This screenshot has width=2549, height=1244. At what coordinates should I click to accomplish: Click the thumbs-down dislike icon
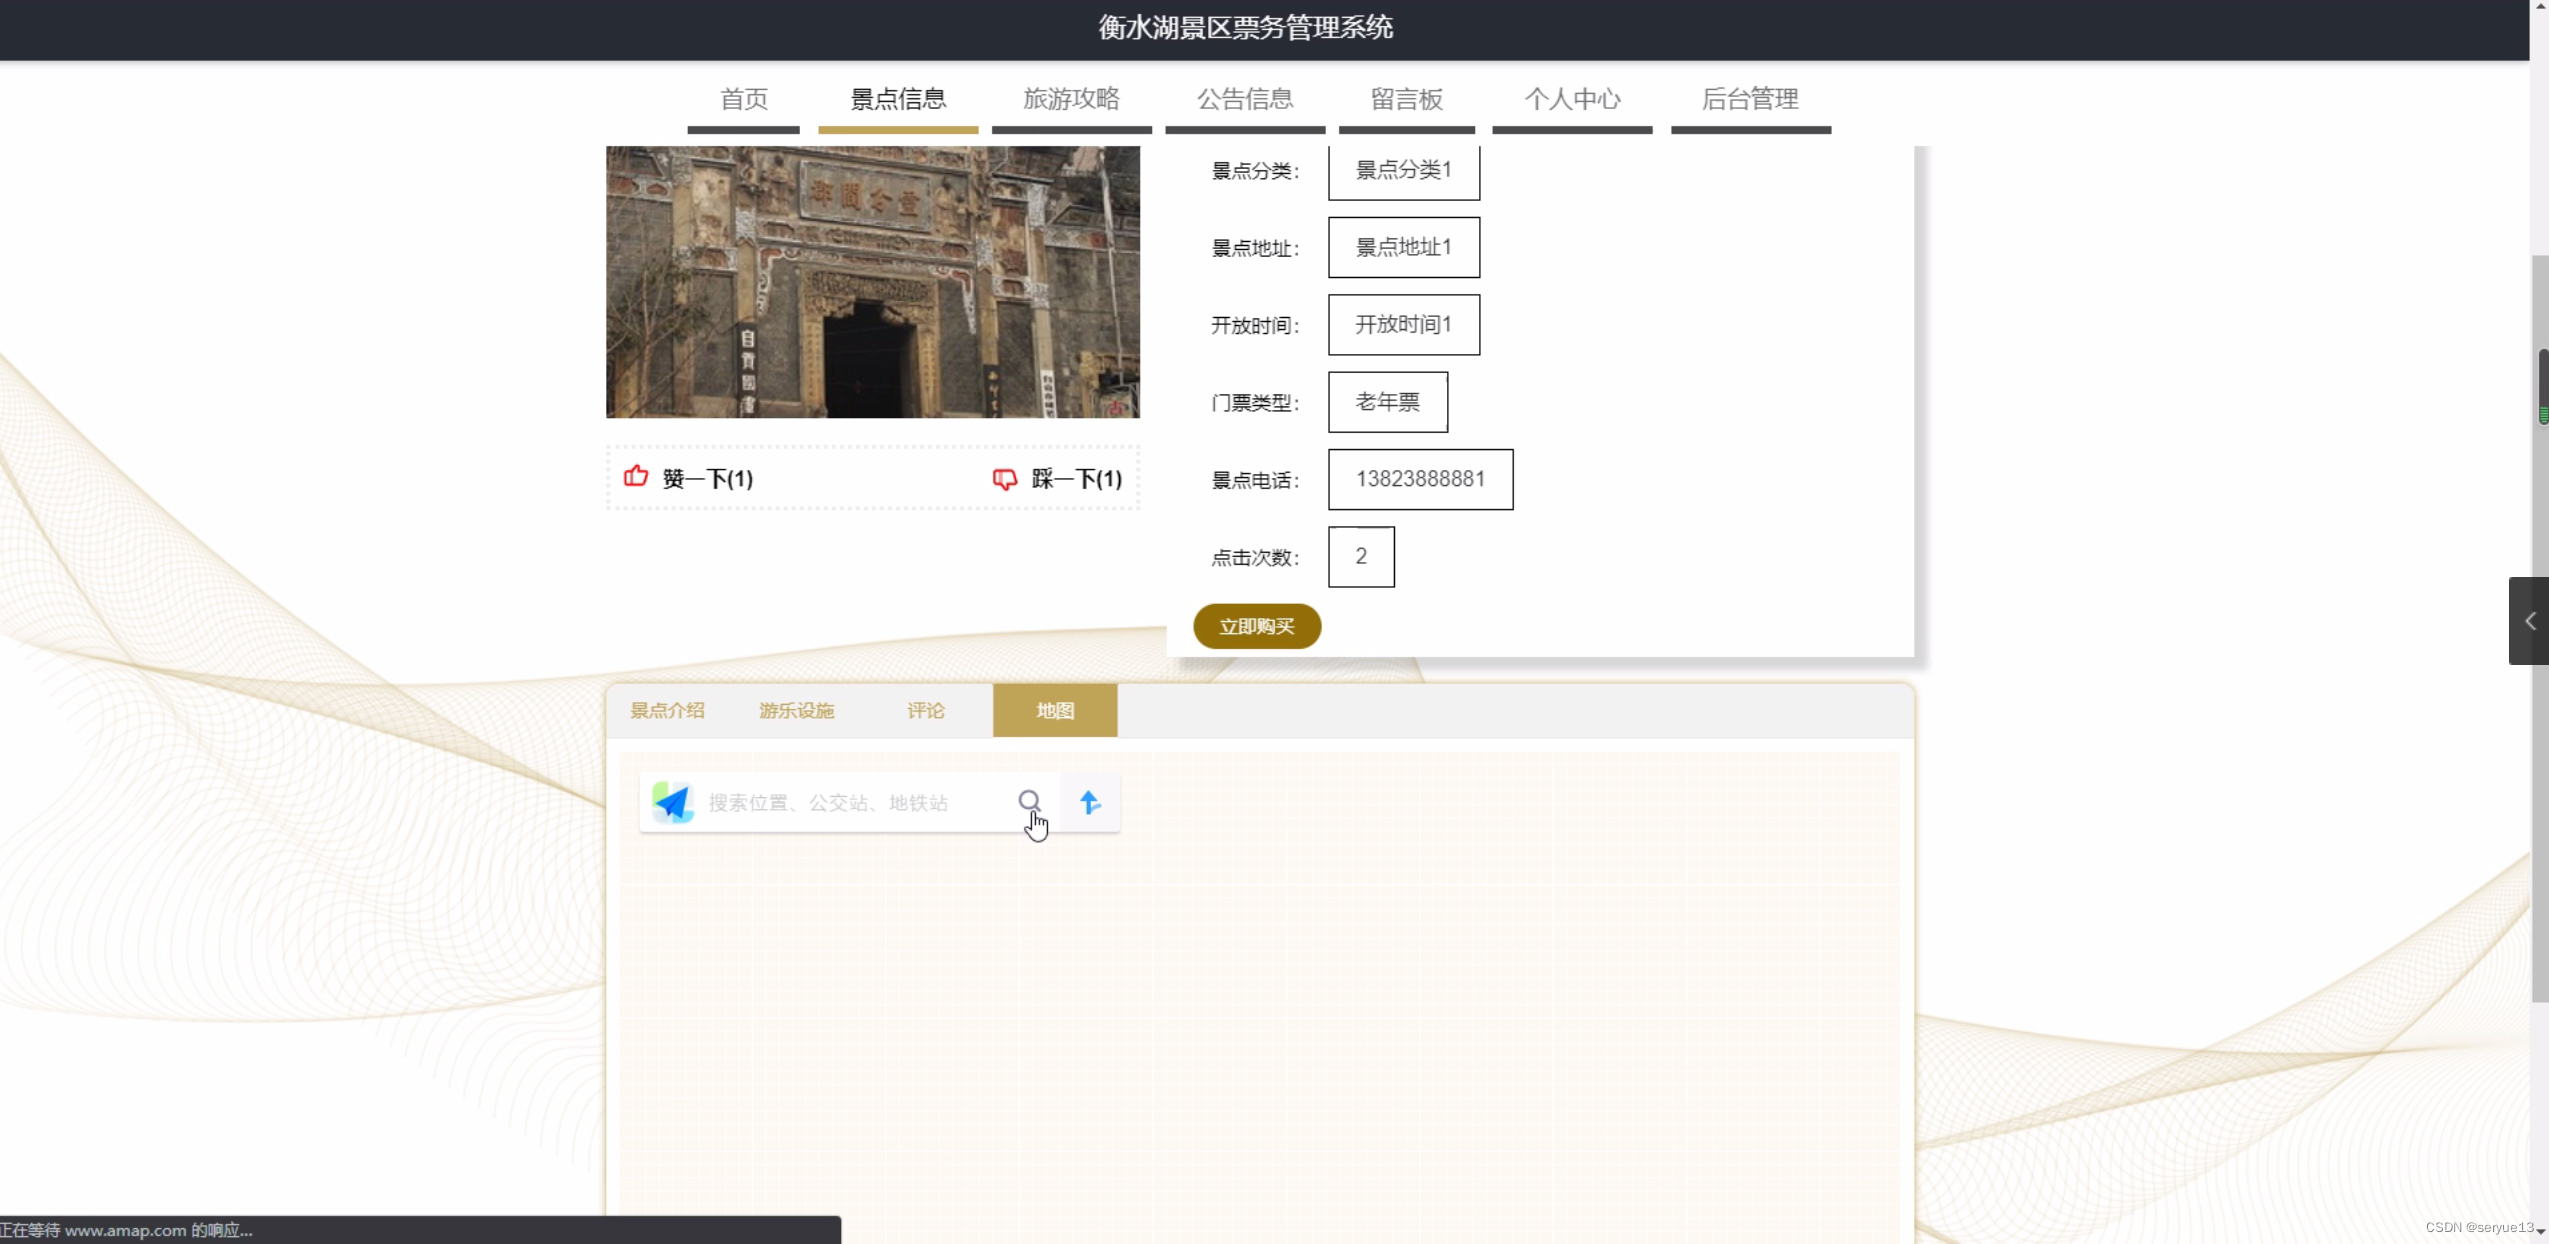pos(1004,479)
